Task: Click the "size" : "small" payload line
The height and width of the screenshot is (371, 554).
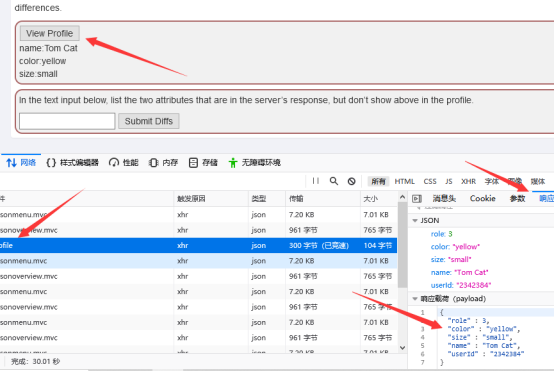Action: [479, 337]
